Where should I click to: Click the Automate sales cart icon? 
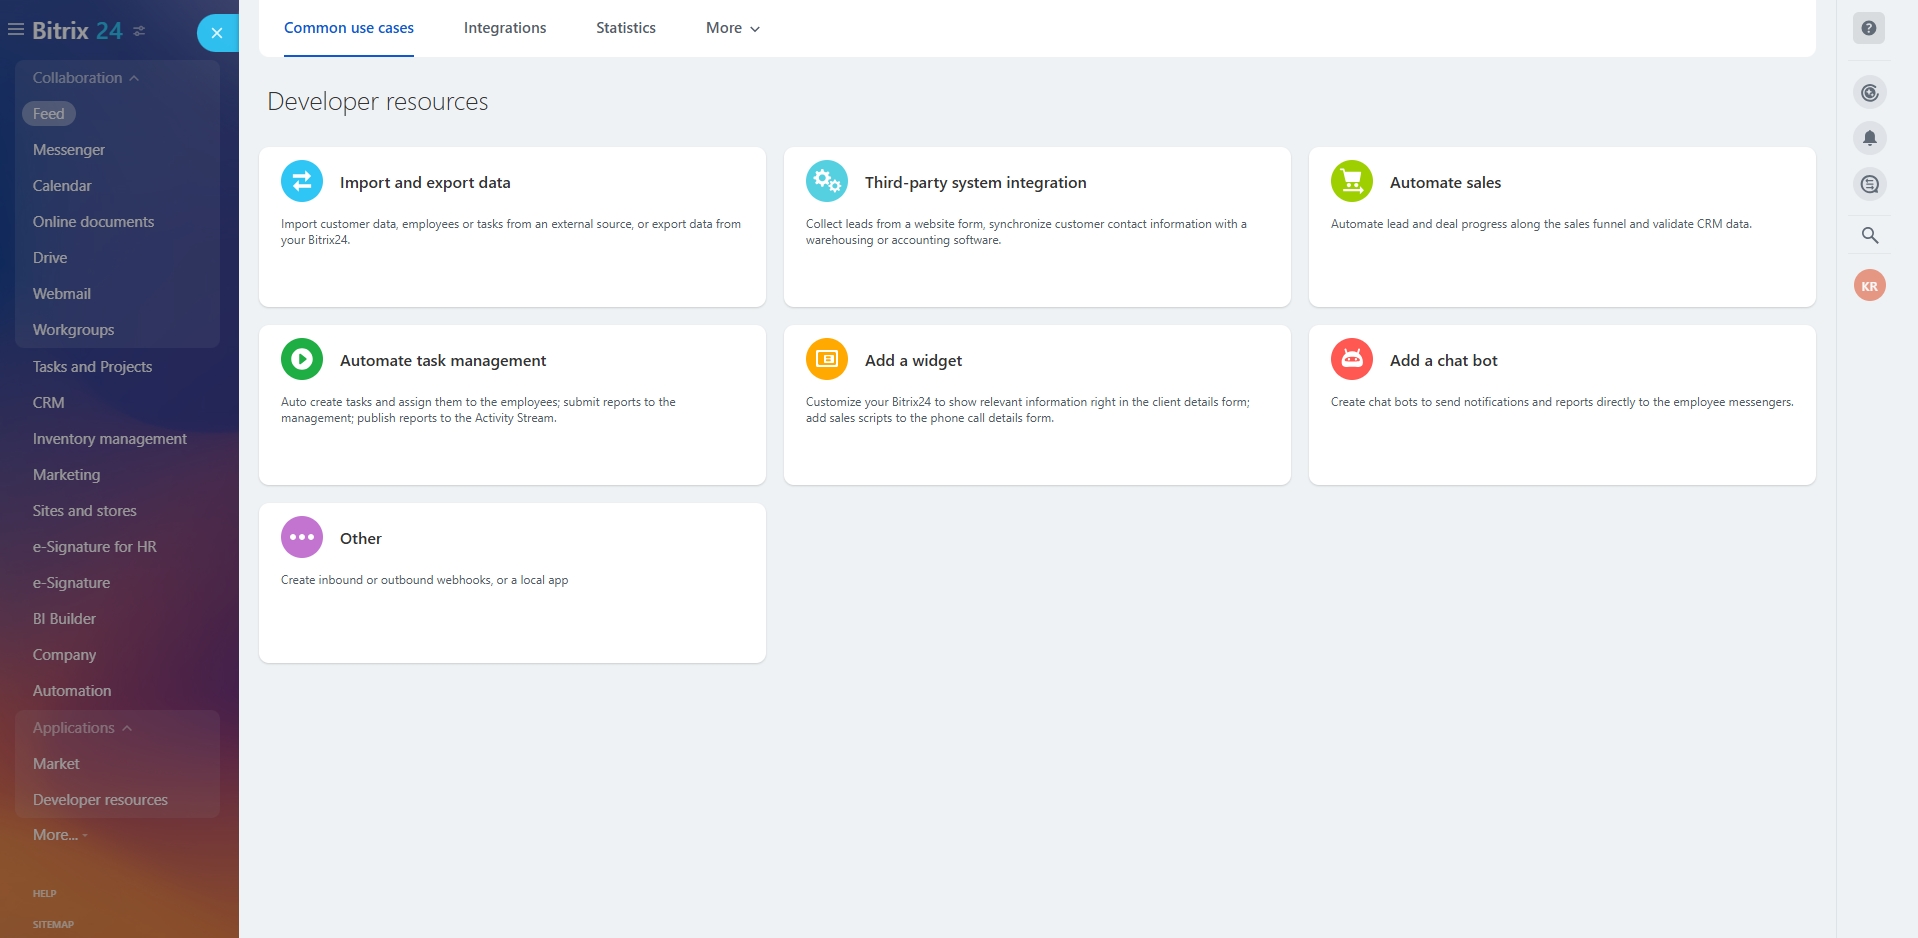coord(1351,182)
